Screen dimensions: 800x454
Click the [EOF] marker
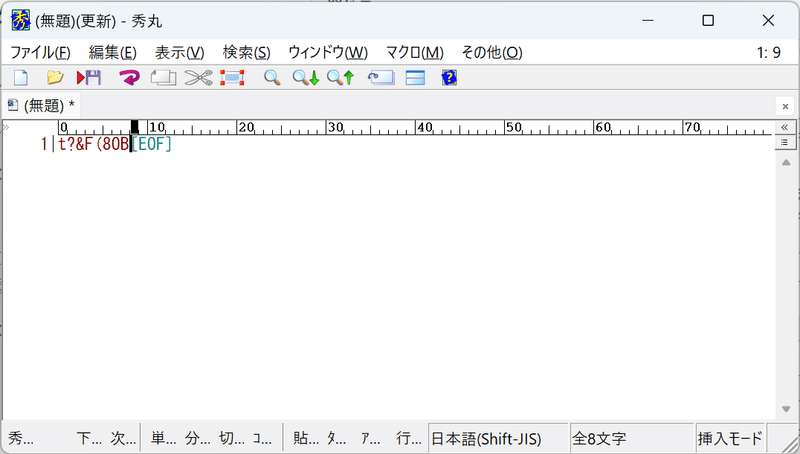[x=152, y=144]
